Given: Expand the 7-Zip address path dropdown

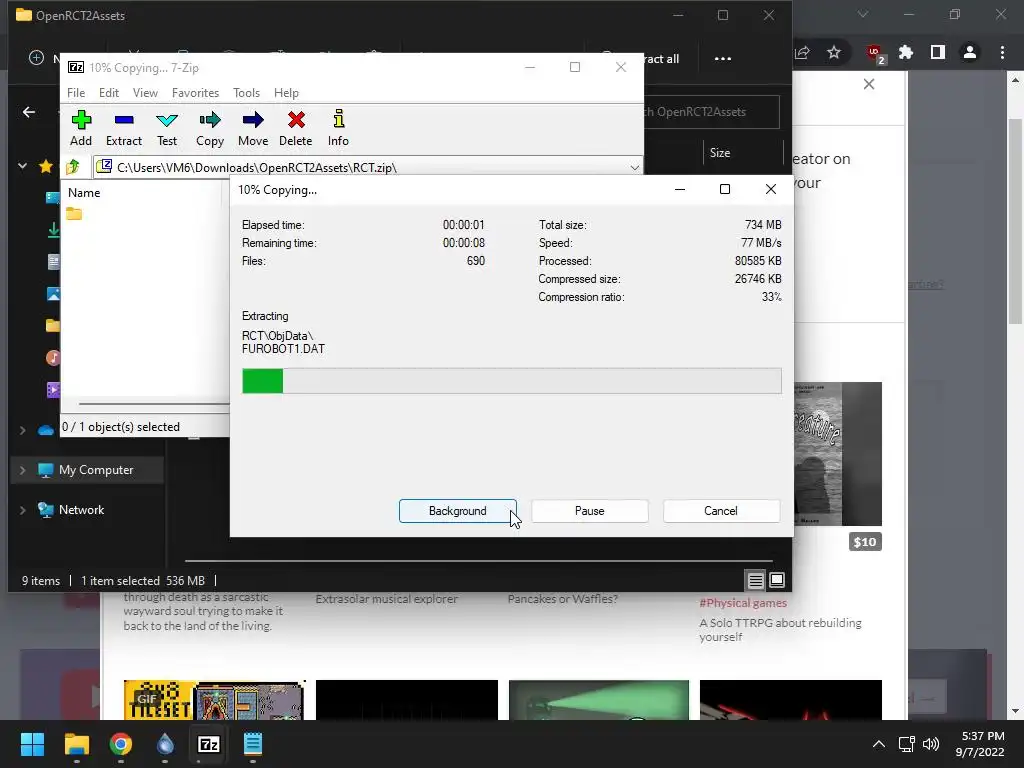Looking at the screenshot, I should pos(634,167).
